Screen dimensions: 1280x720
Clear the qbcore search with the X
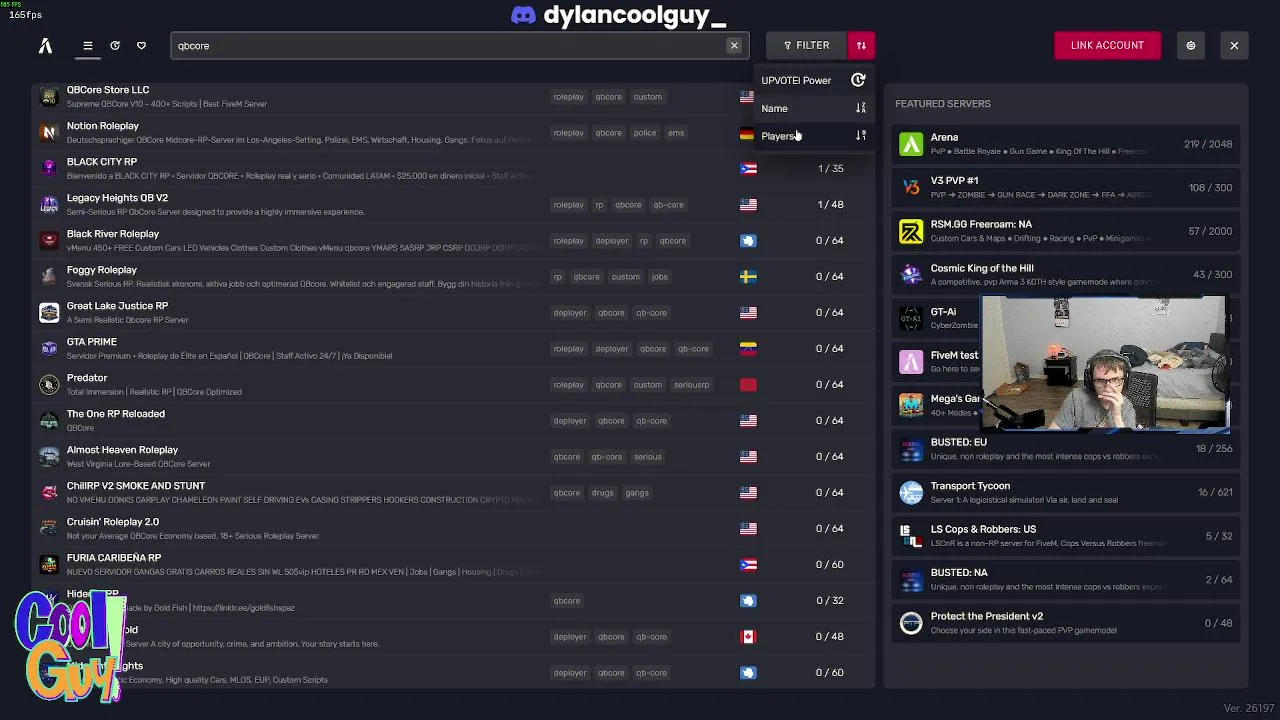tap(734, 45)
